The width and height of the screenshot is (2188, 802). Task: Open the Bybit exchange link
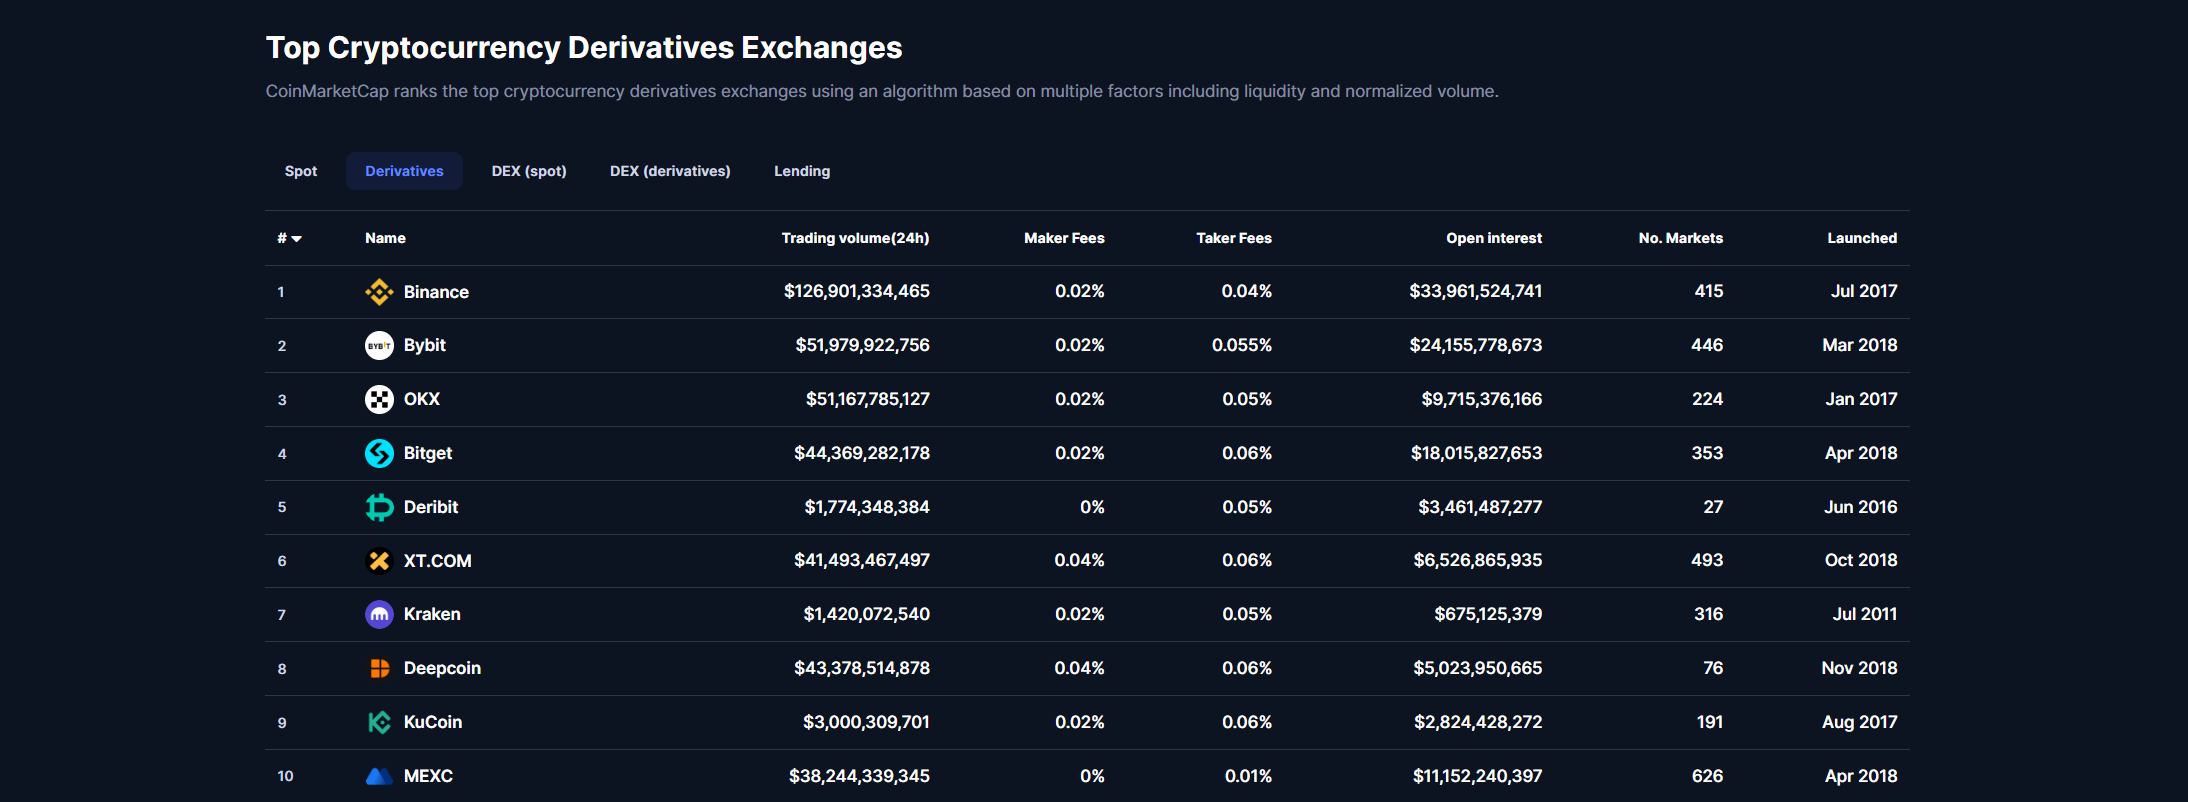coord(425,345)
